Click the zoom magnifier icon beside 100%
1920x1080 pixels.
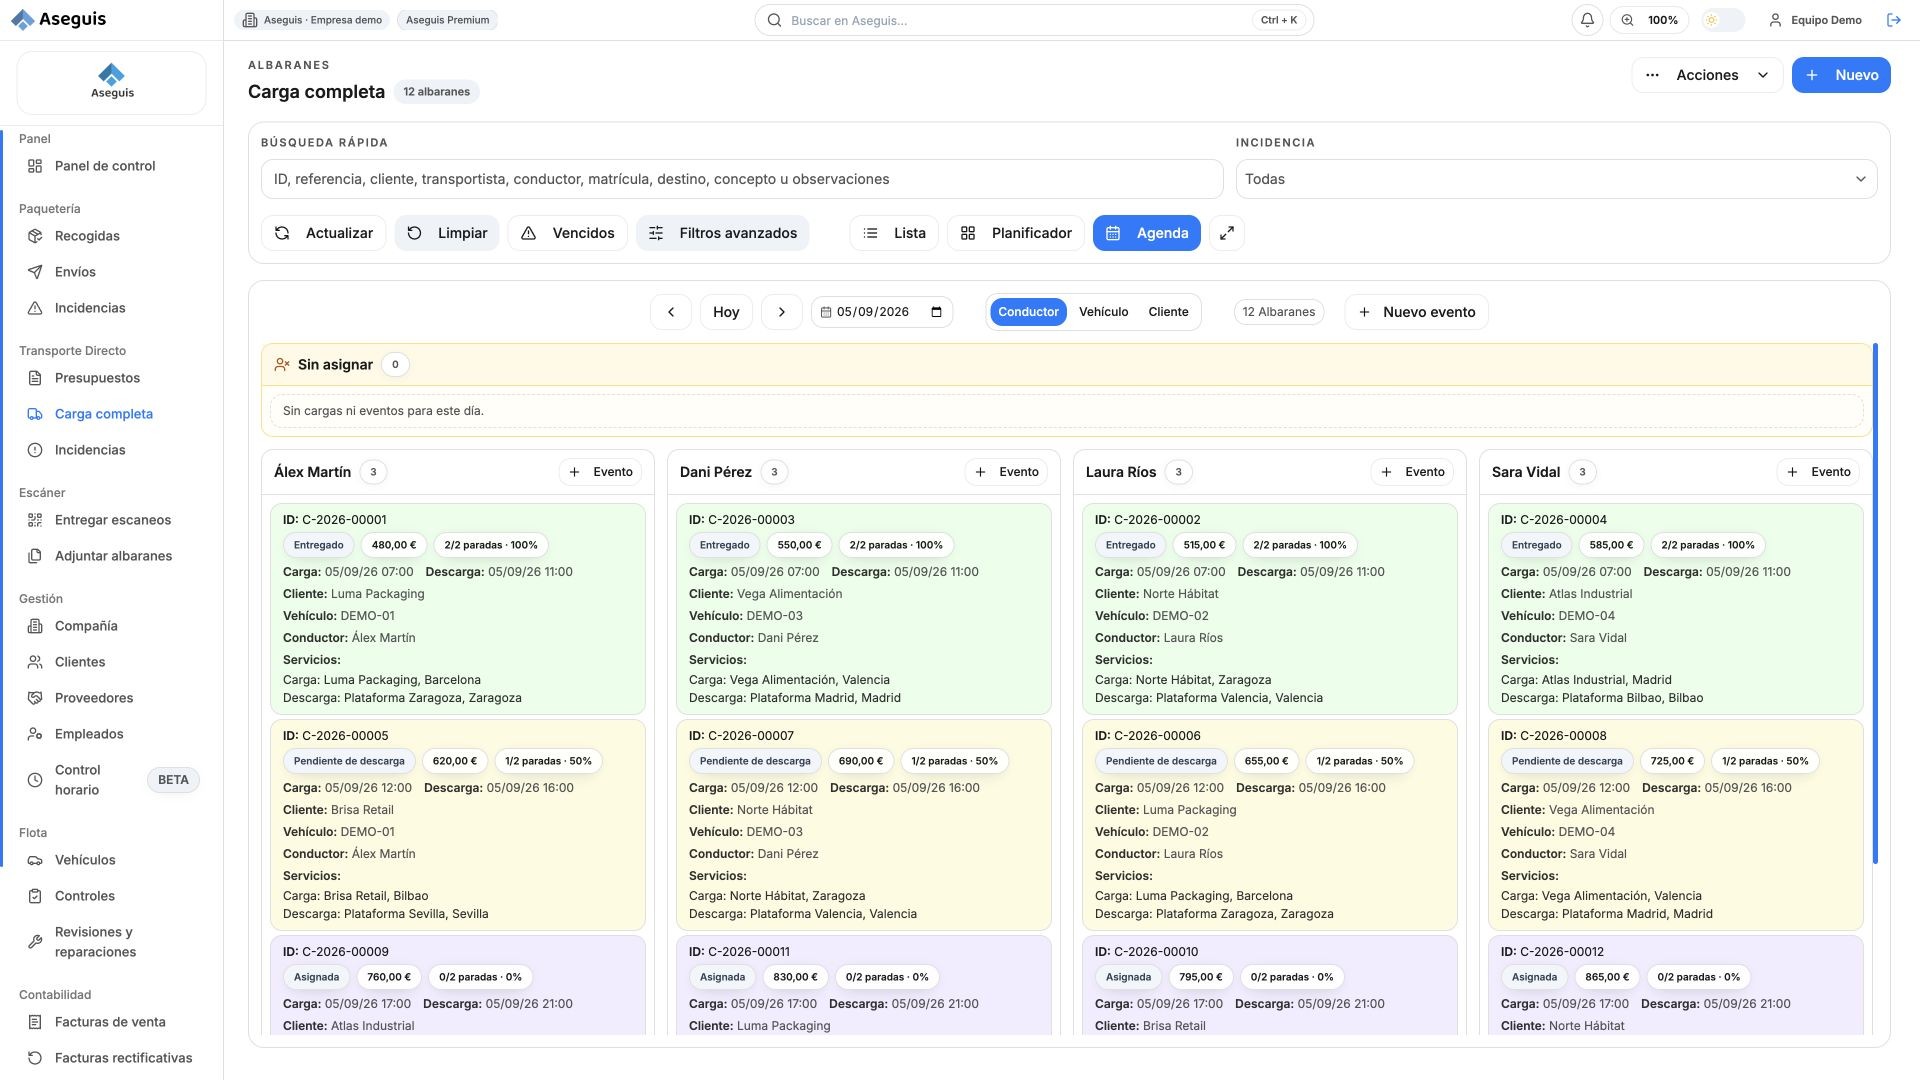1628,20
